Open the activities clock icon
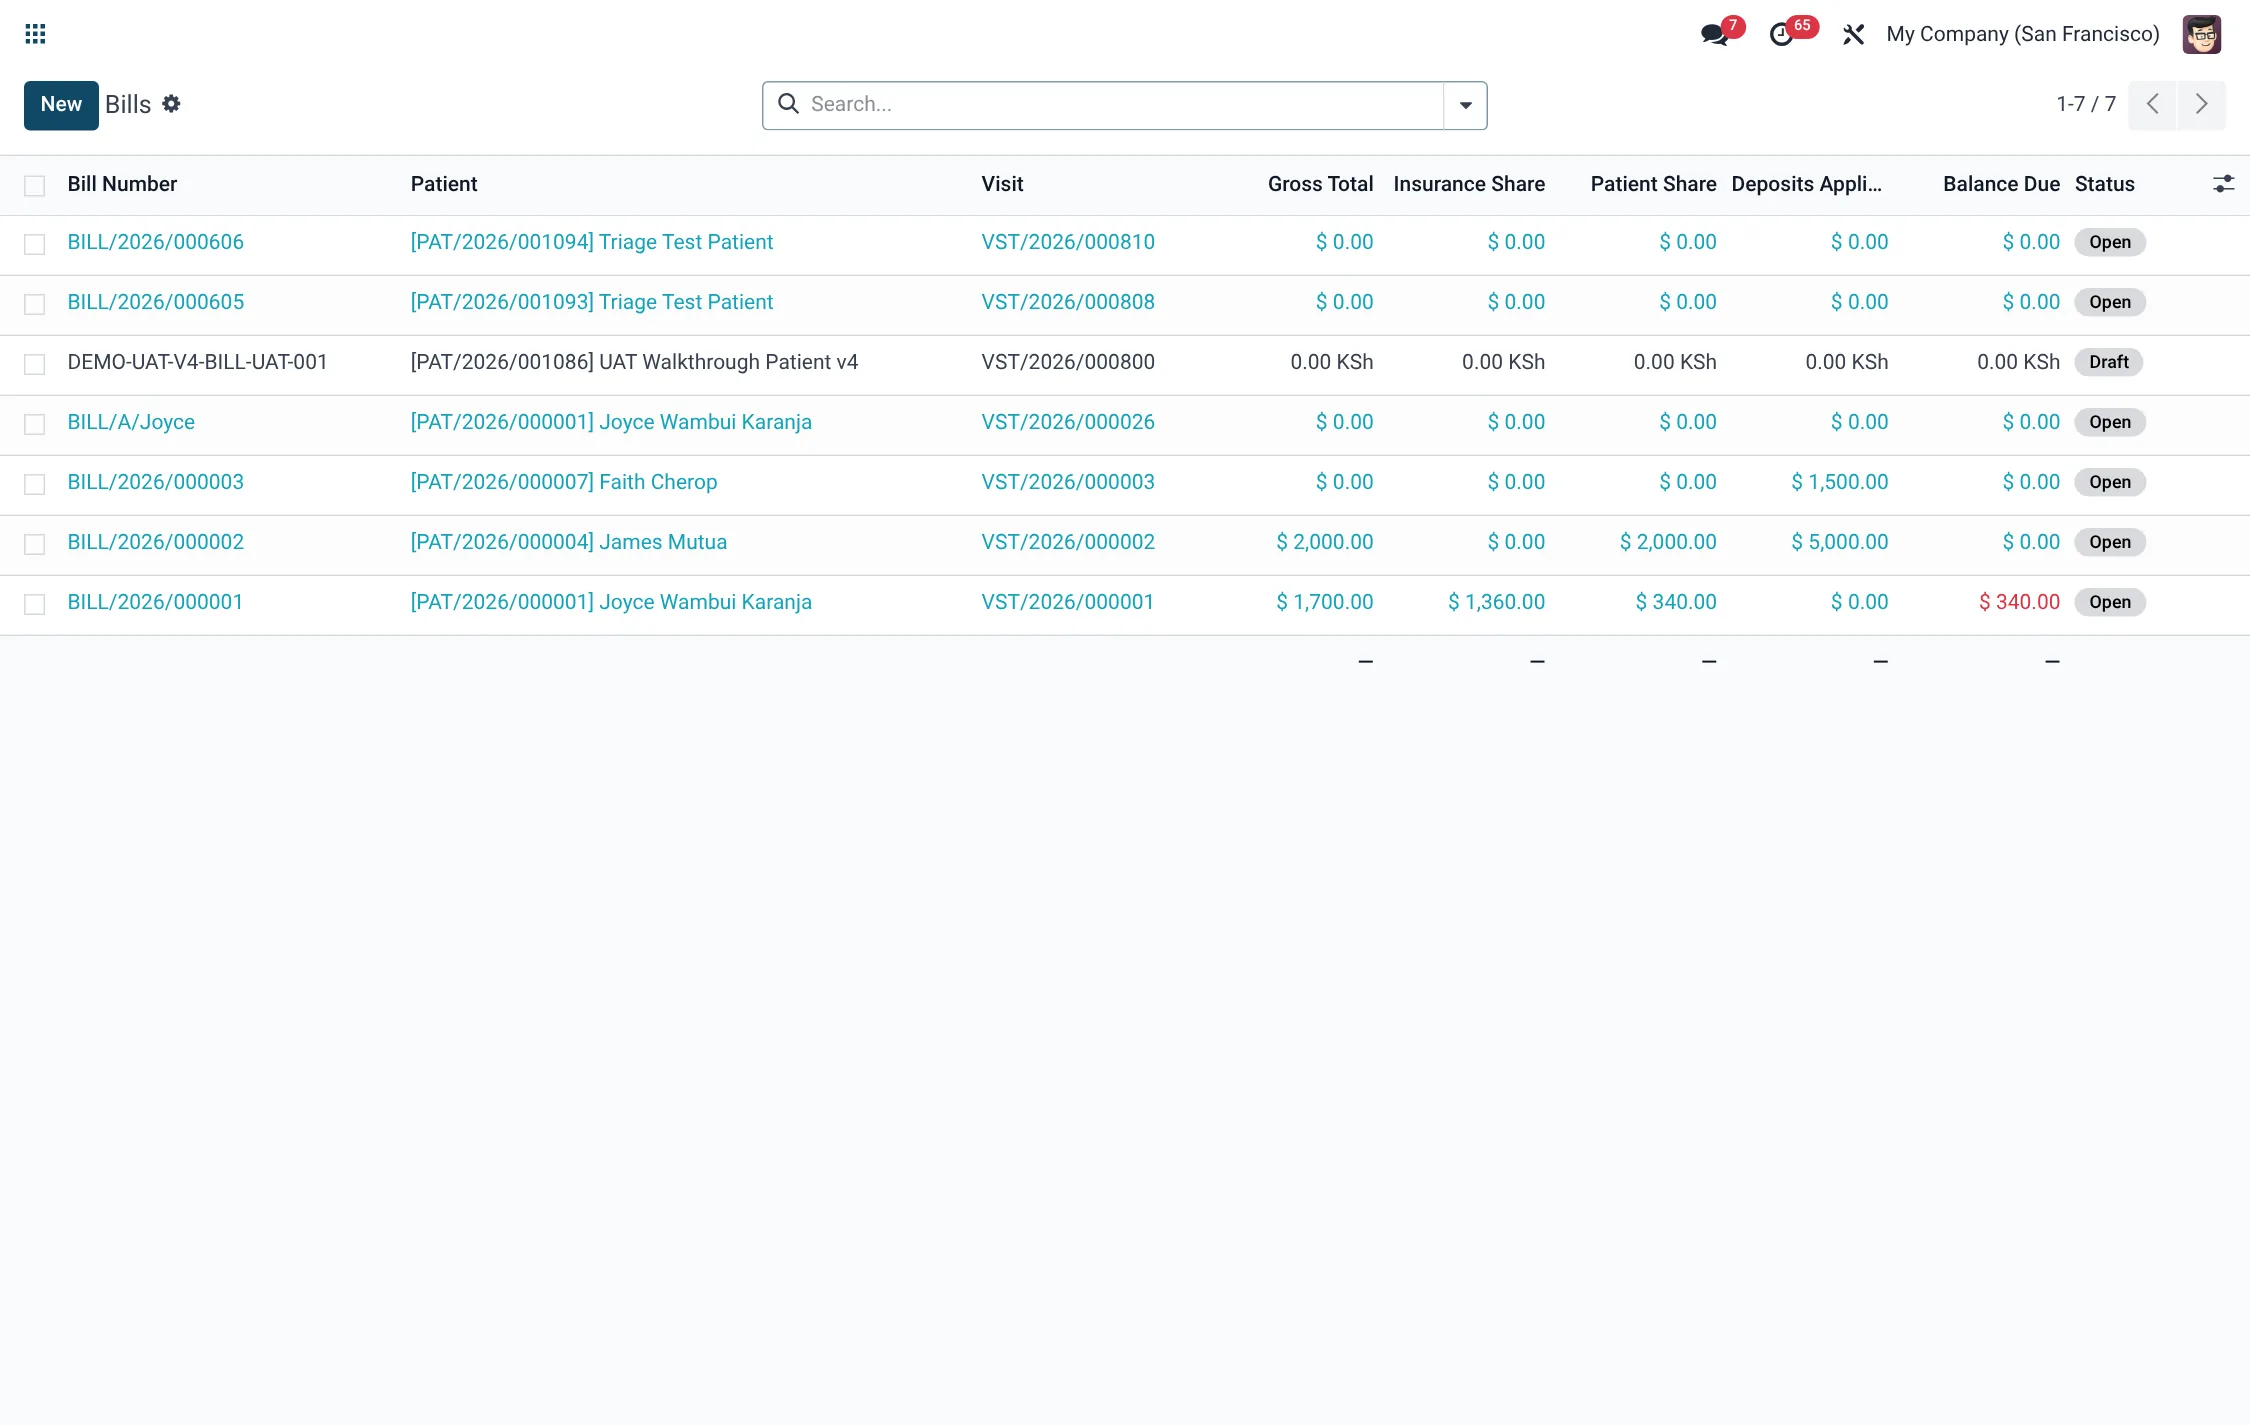The image size is (2250, 1425). 1781,35
